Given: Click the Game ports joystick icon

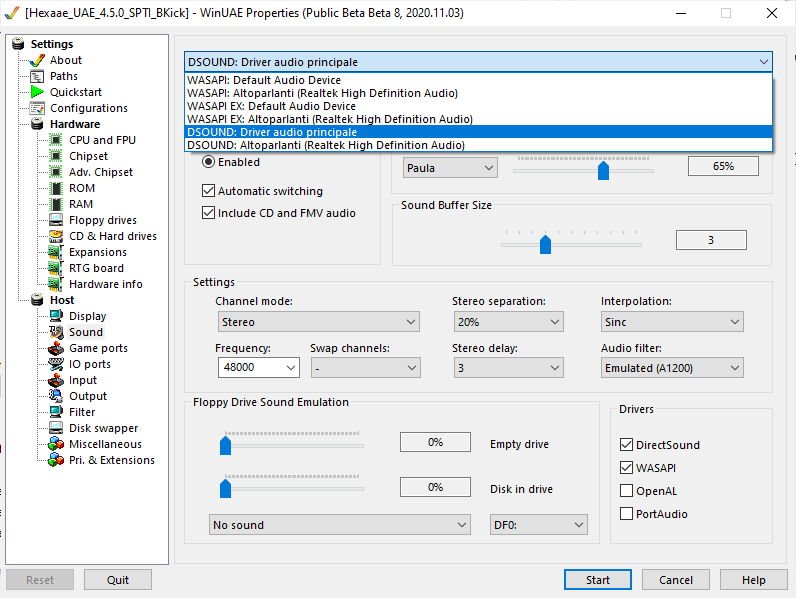Looking at the screenshot, I should pos(56,348).
